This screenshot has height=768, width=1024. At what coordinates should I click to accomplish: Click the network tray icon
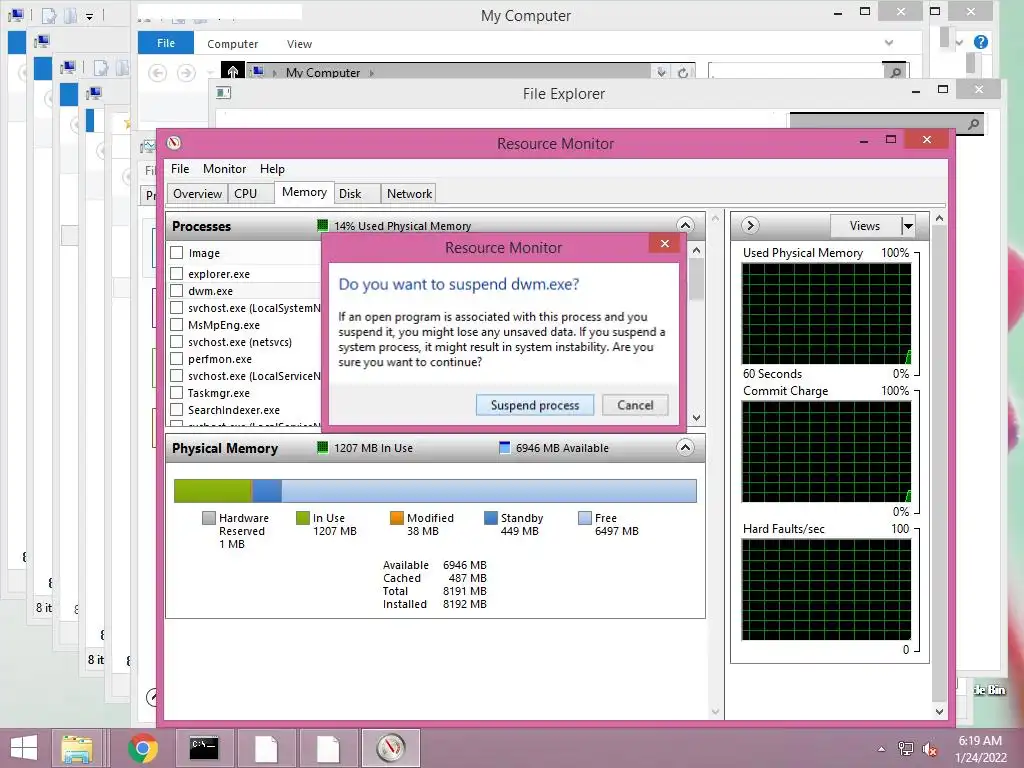(906, 748)
